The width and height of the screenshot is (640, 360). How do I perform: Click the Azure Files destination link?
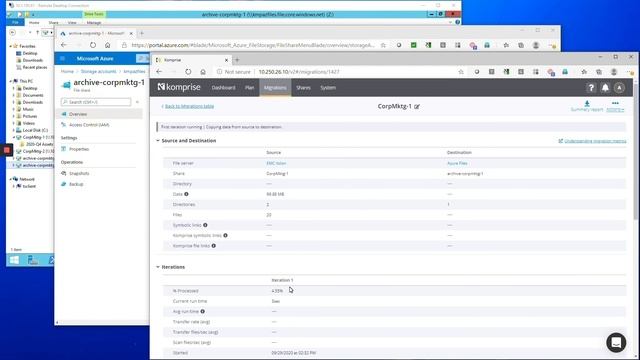(x=457, y=163)
